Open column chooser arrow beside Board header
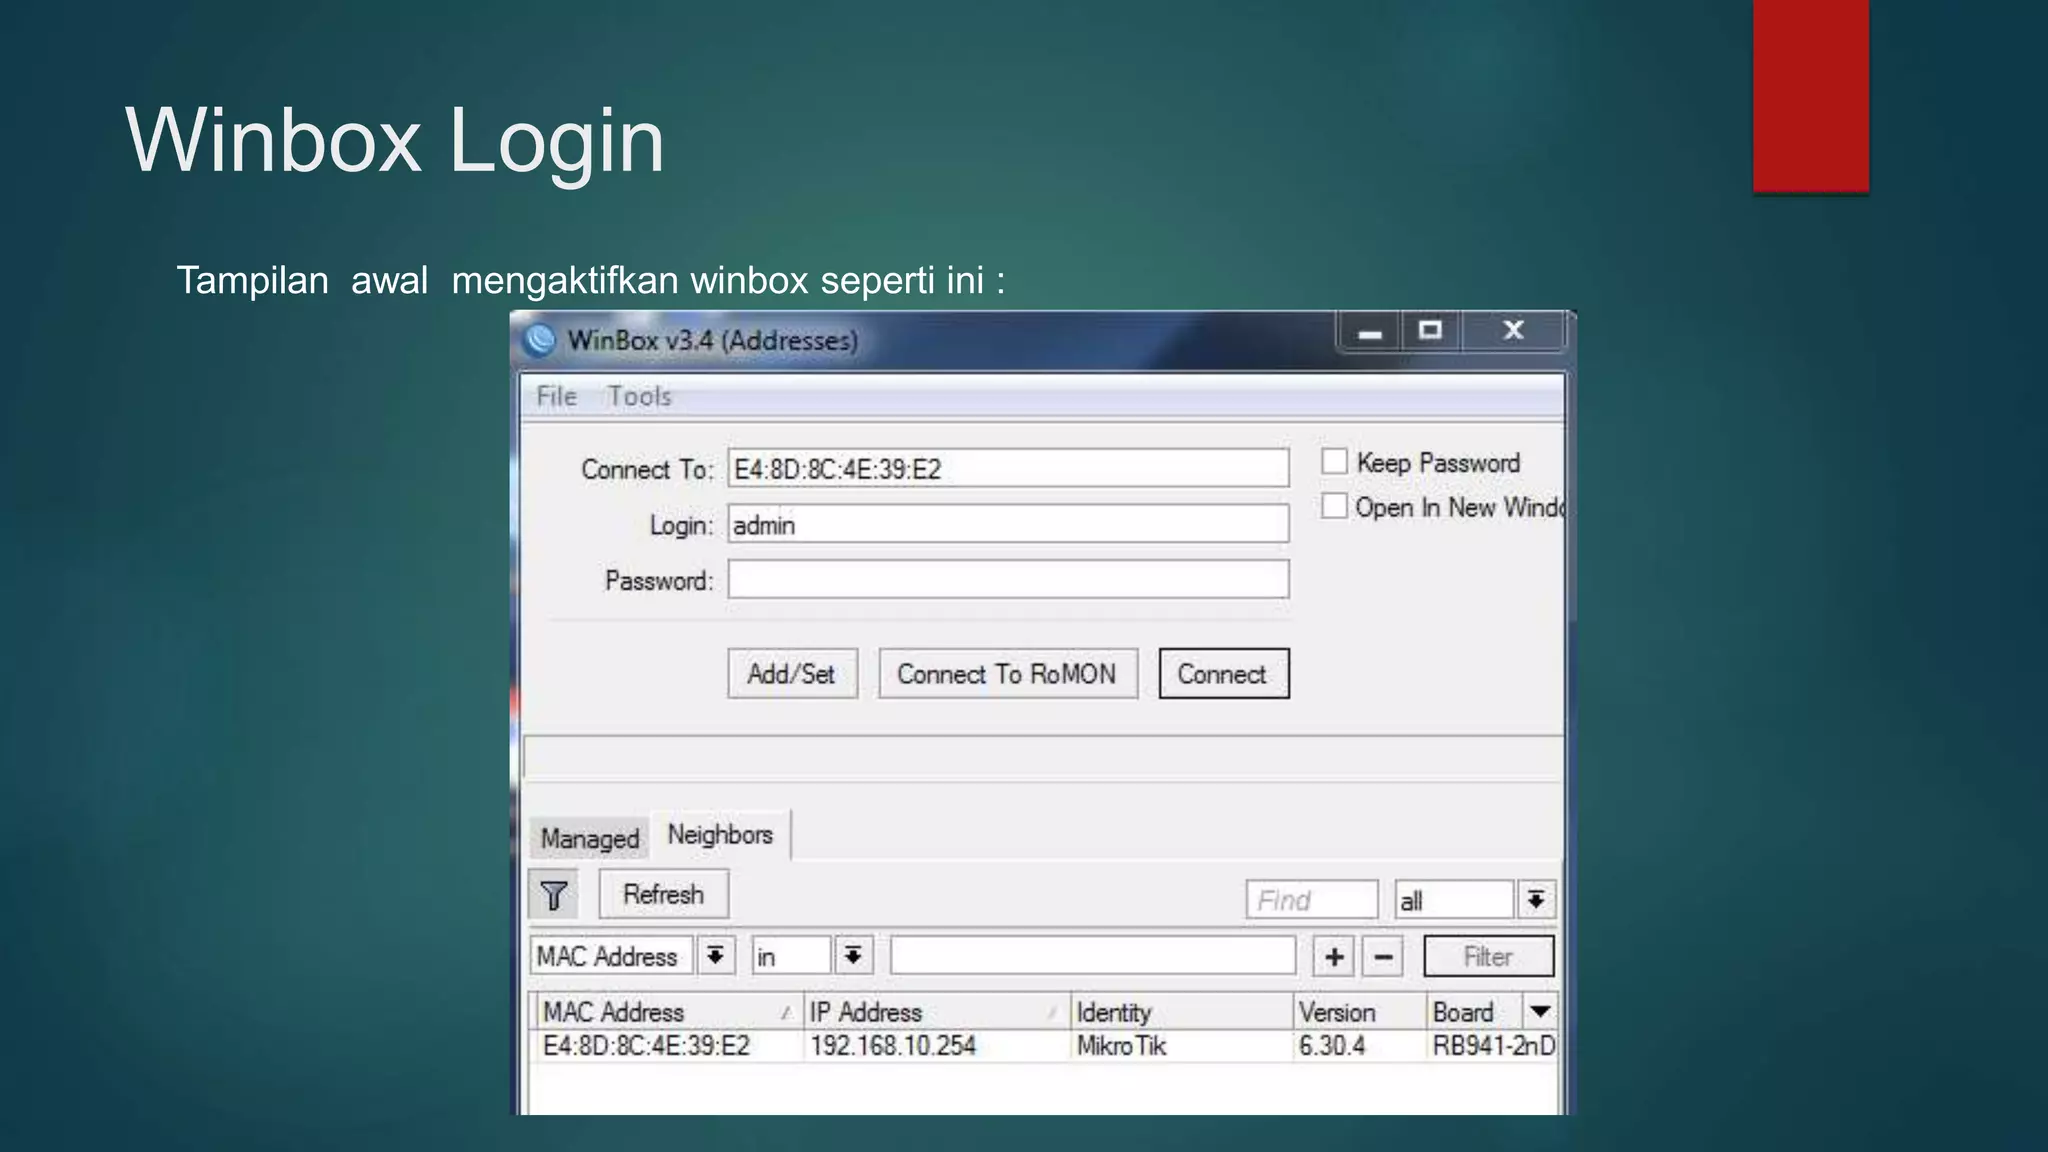Viewport: 2048px width, 1152px height. [1540, 1011]
